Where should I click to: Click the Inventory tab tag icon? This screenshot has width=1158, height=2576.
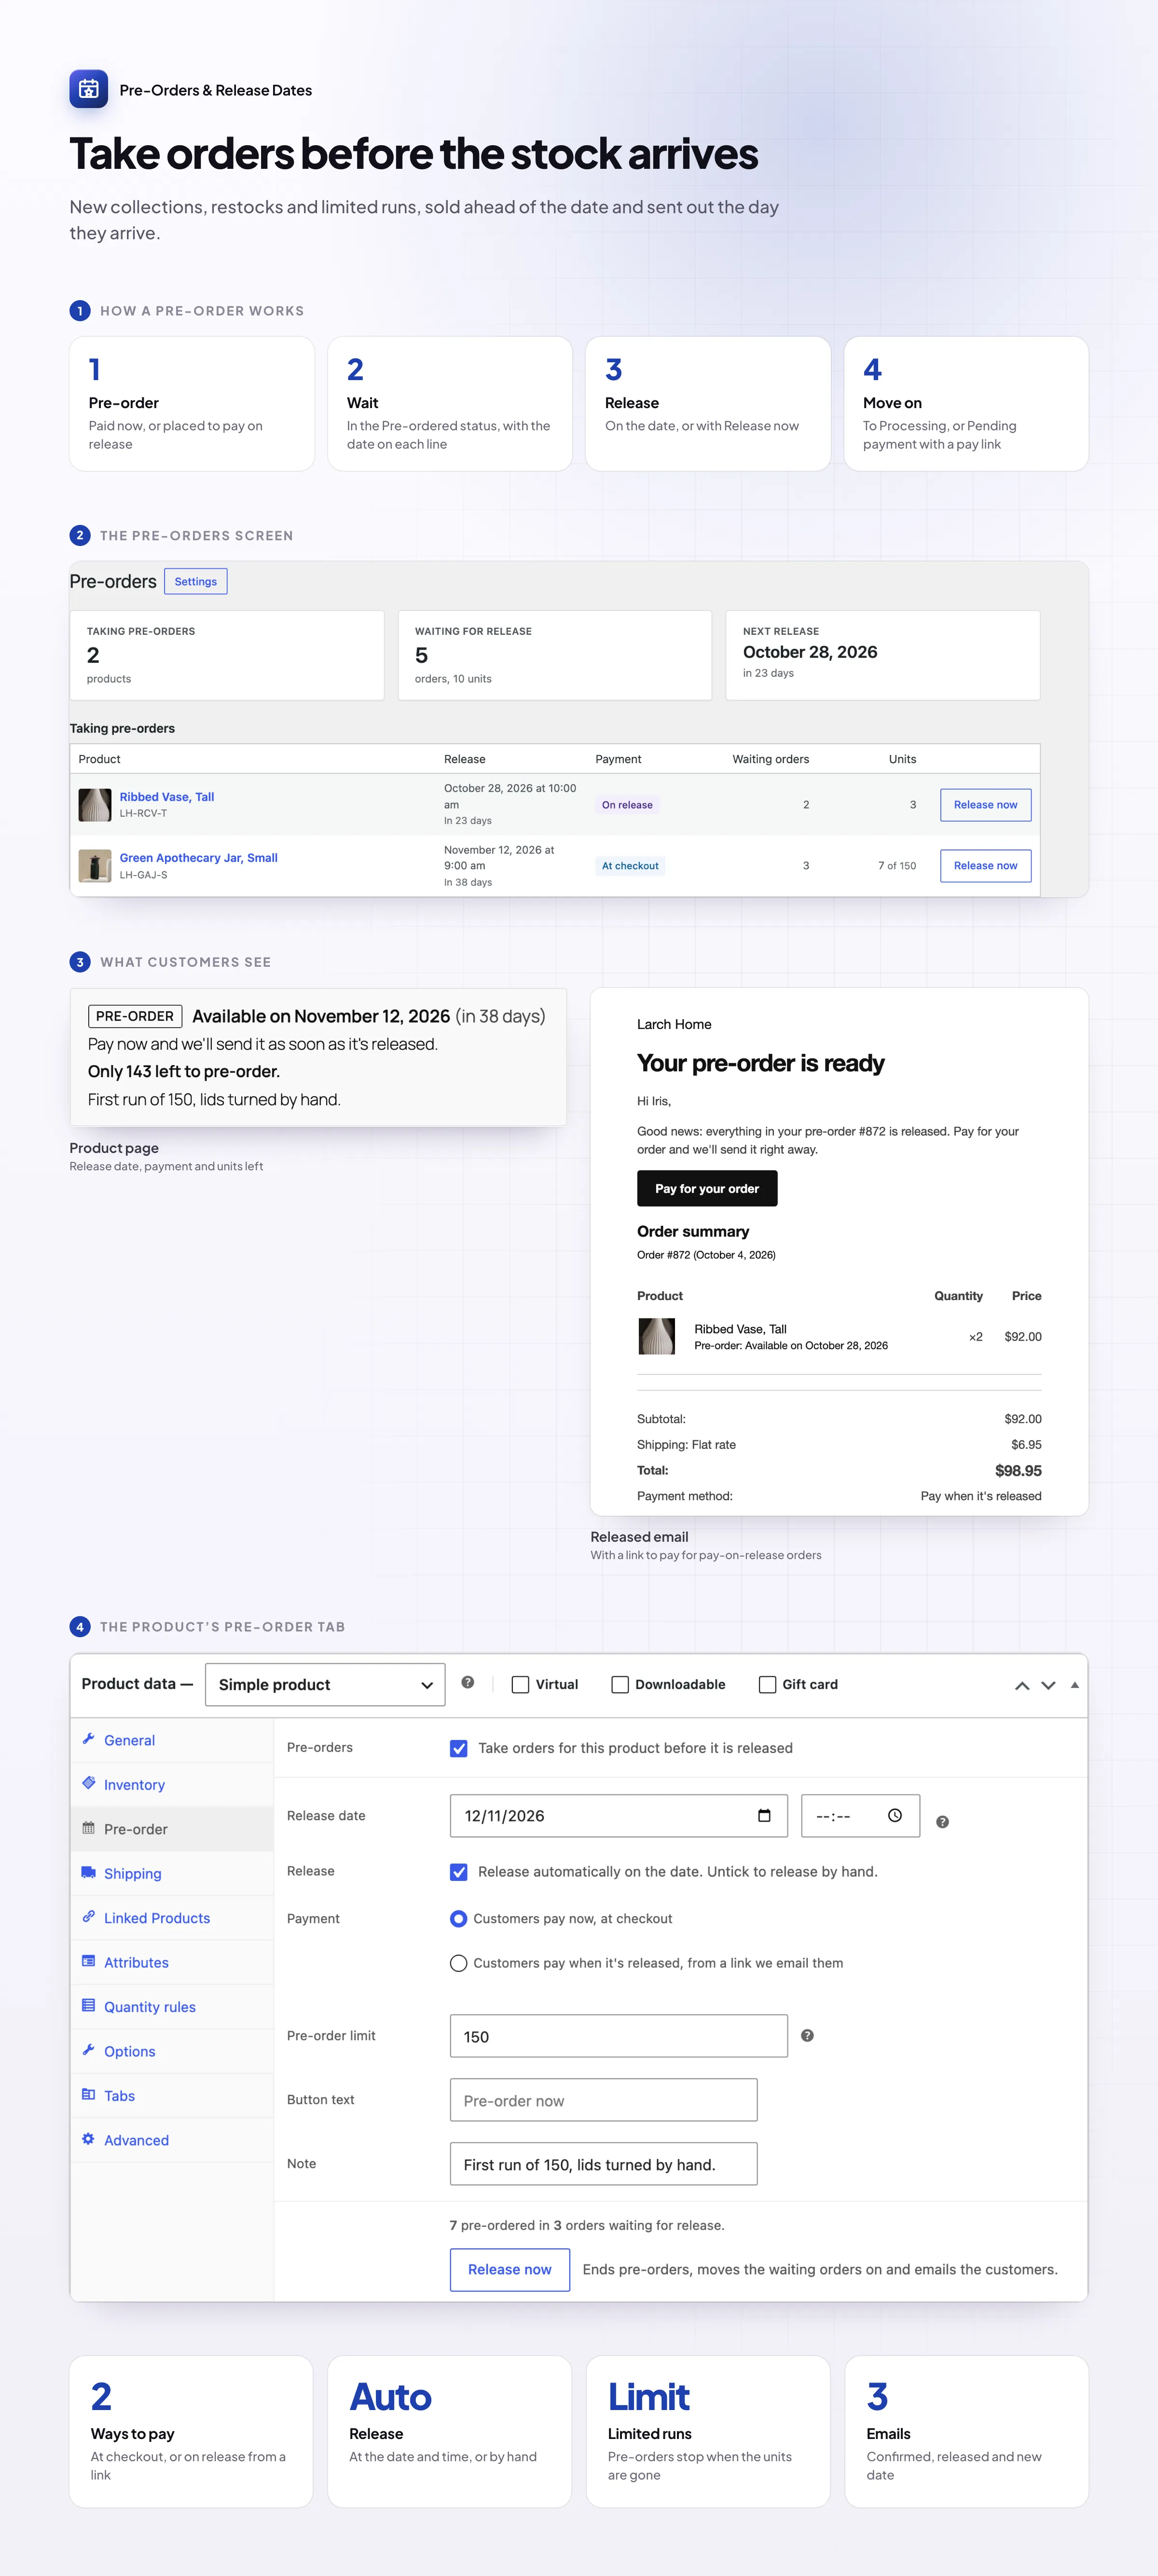[88, 1783]
